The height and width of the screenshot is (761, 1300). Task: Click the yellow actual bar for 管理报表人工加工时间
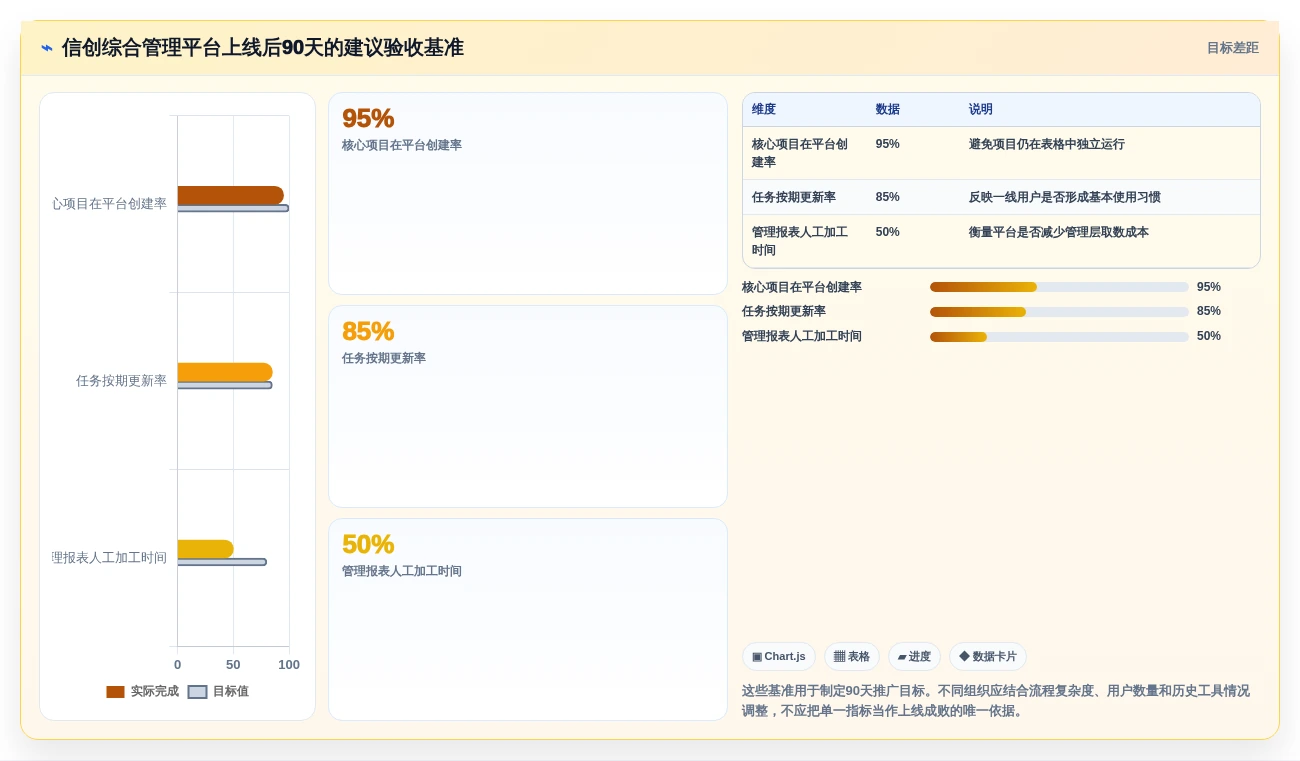click(206, 549)
